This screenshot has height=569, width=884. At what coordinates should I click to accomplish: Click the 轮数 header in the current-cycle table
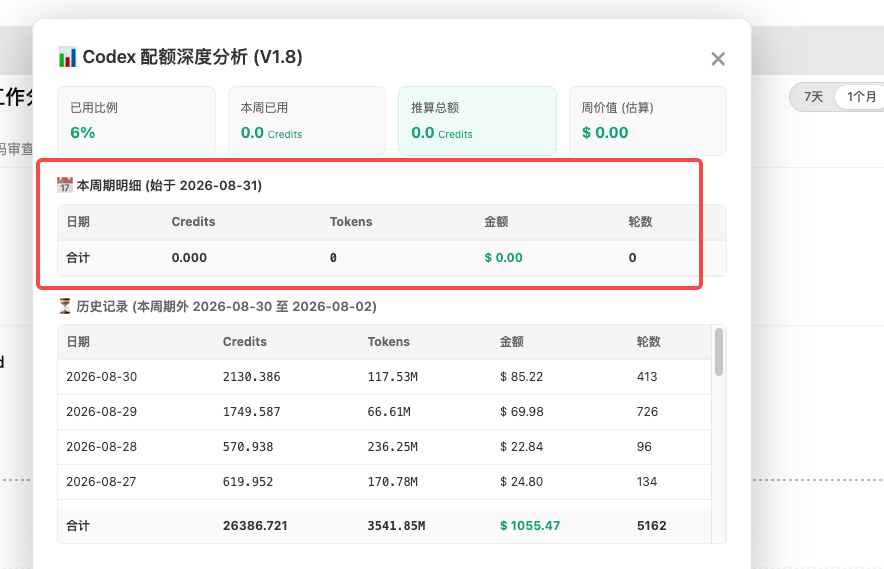click(x=640, y=222)
